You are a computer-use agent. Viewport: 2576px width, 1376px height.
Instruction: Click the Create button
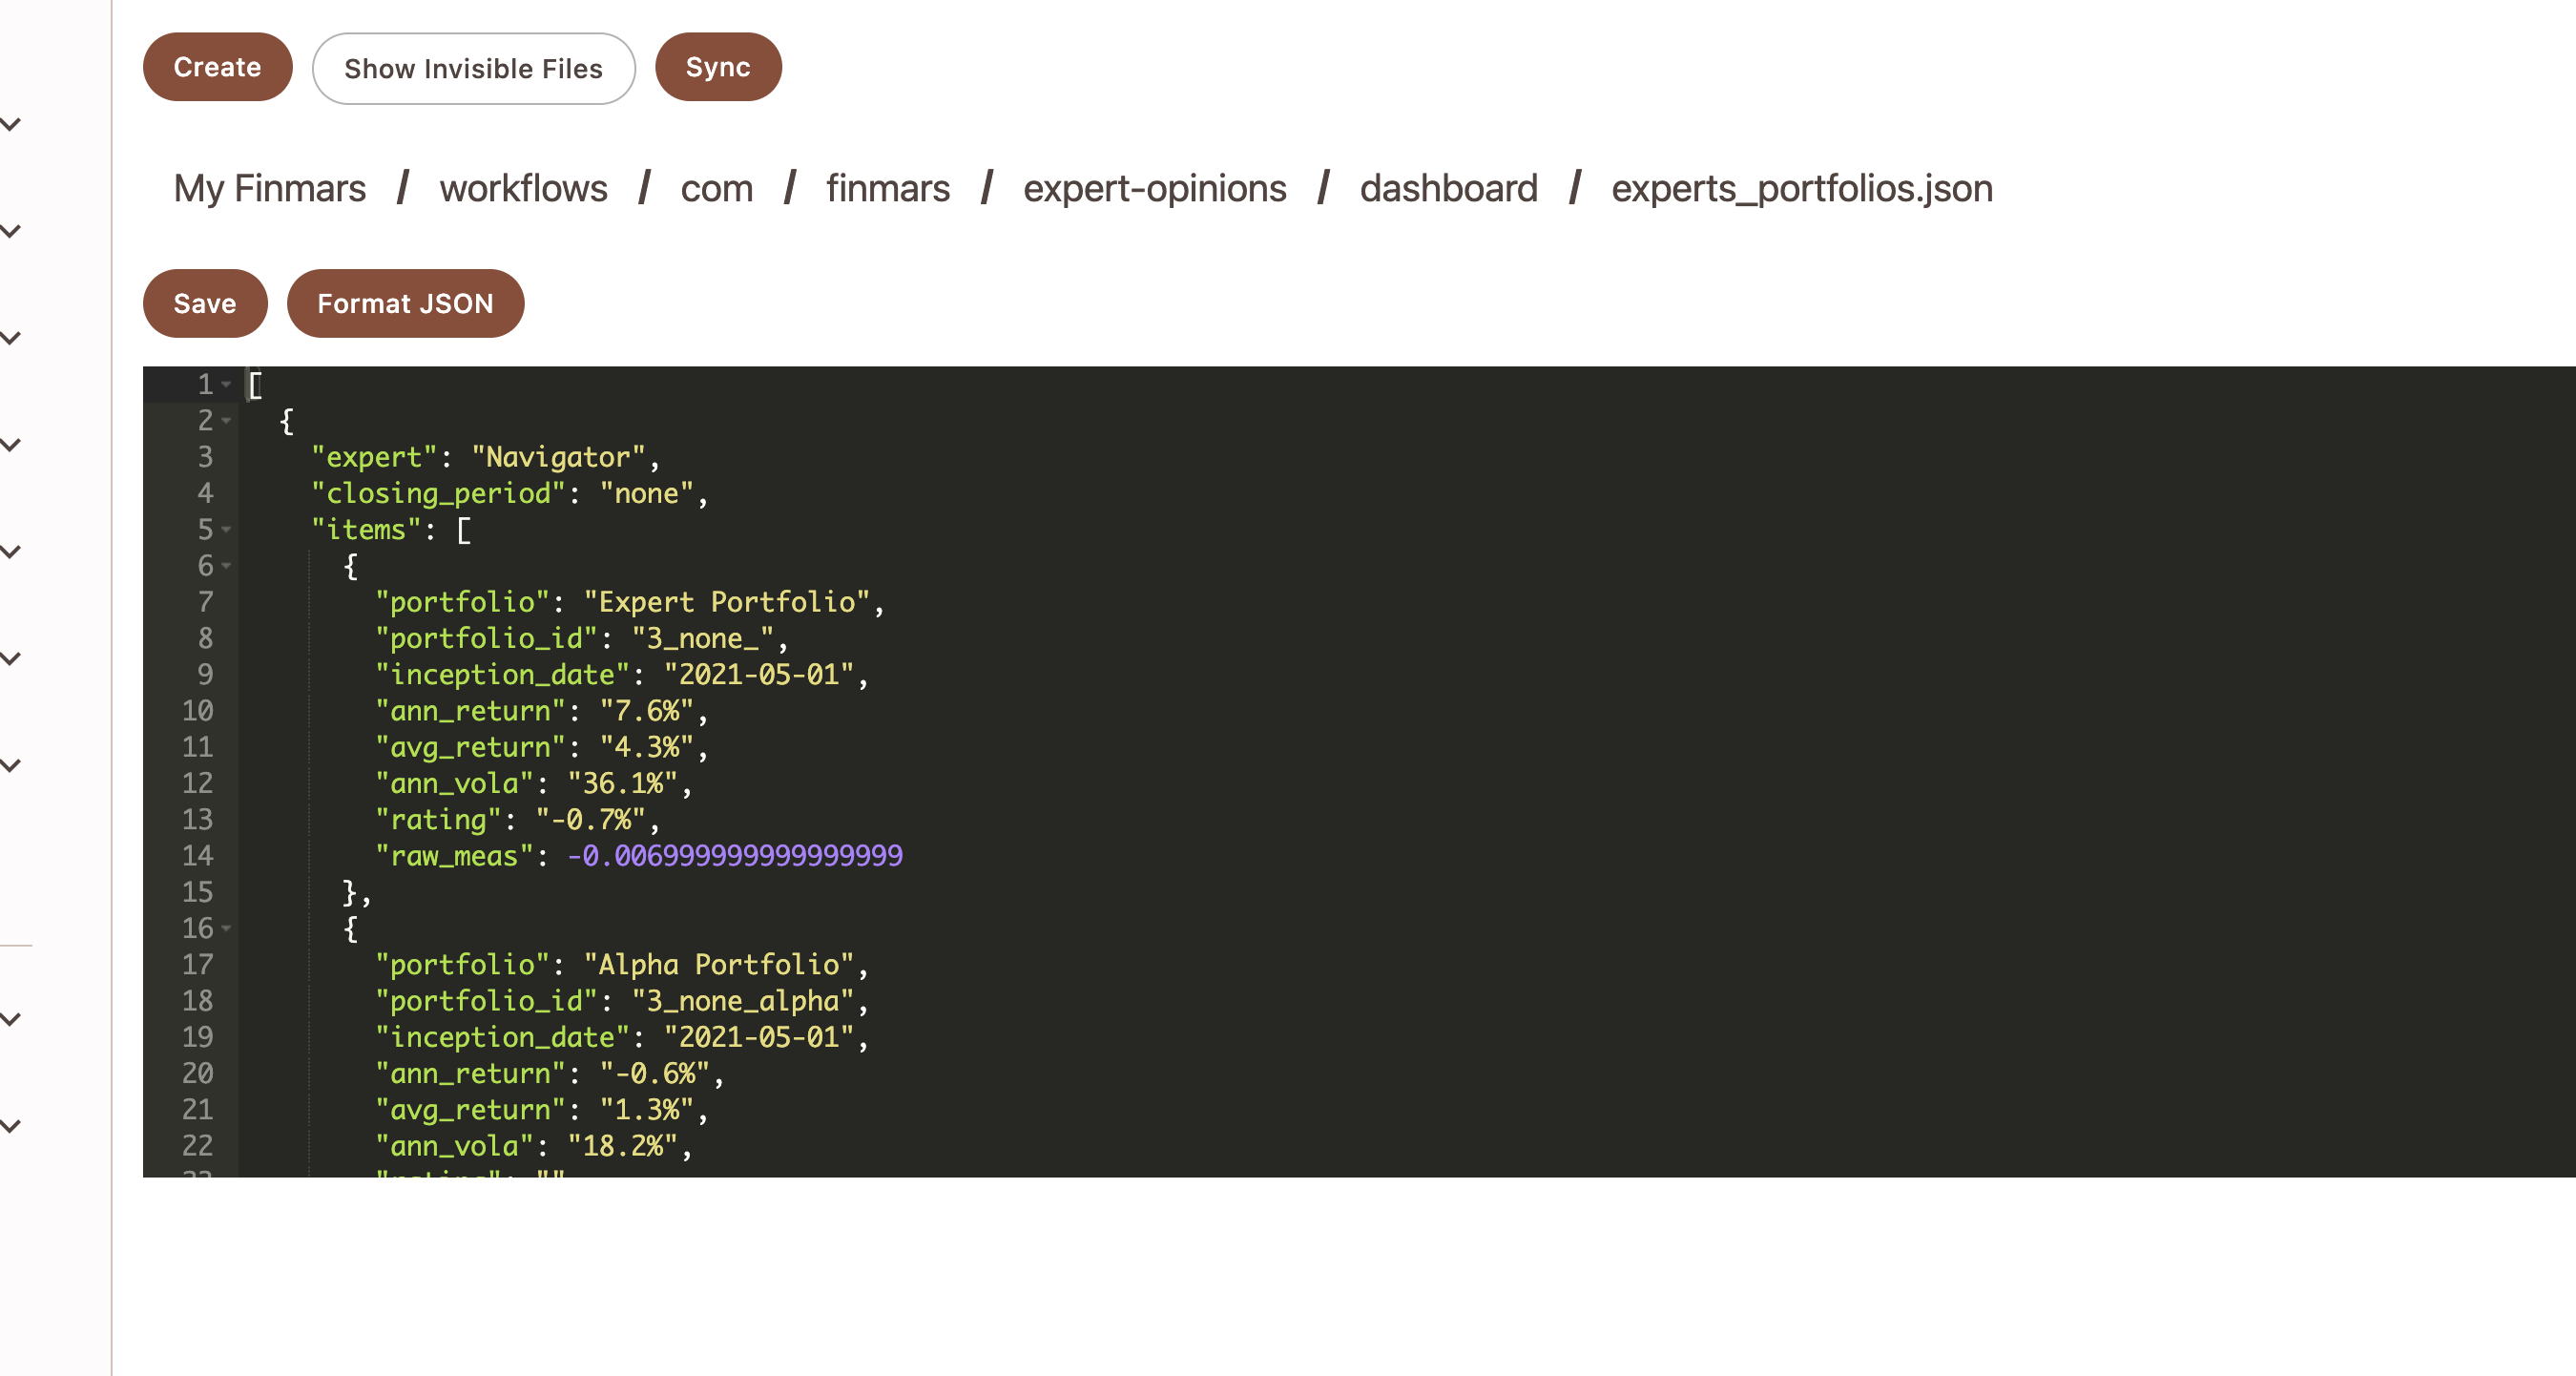217,67
